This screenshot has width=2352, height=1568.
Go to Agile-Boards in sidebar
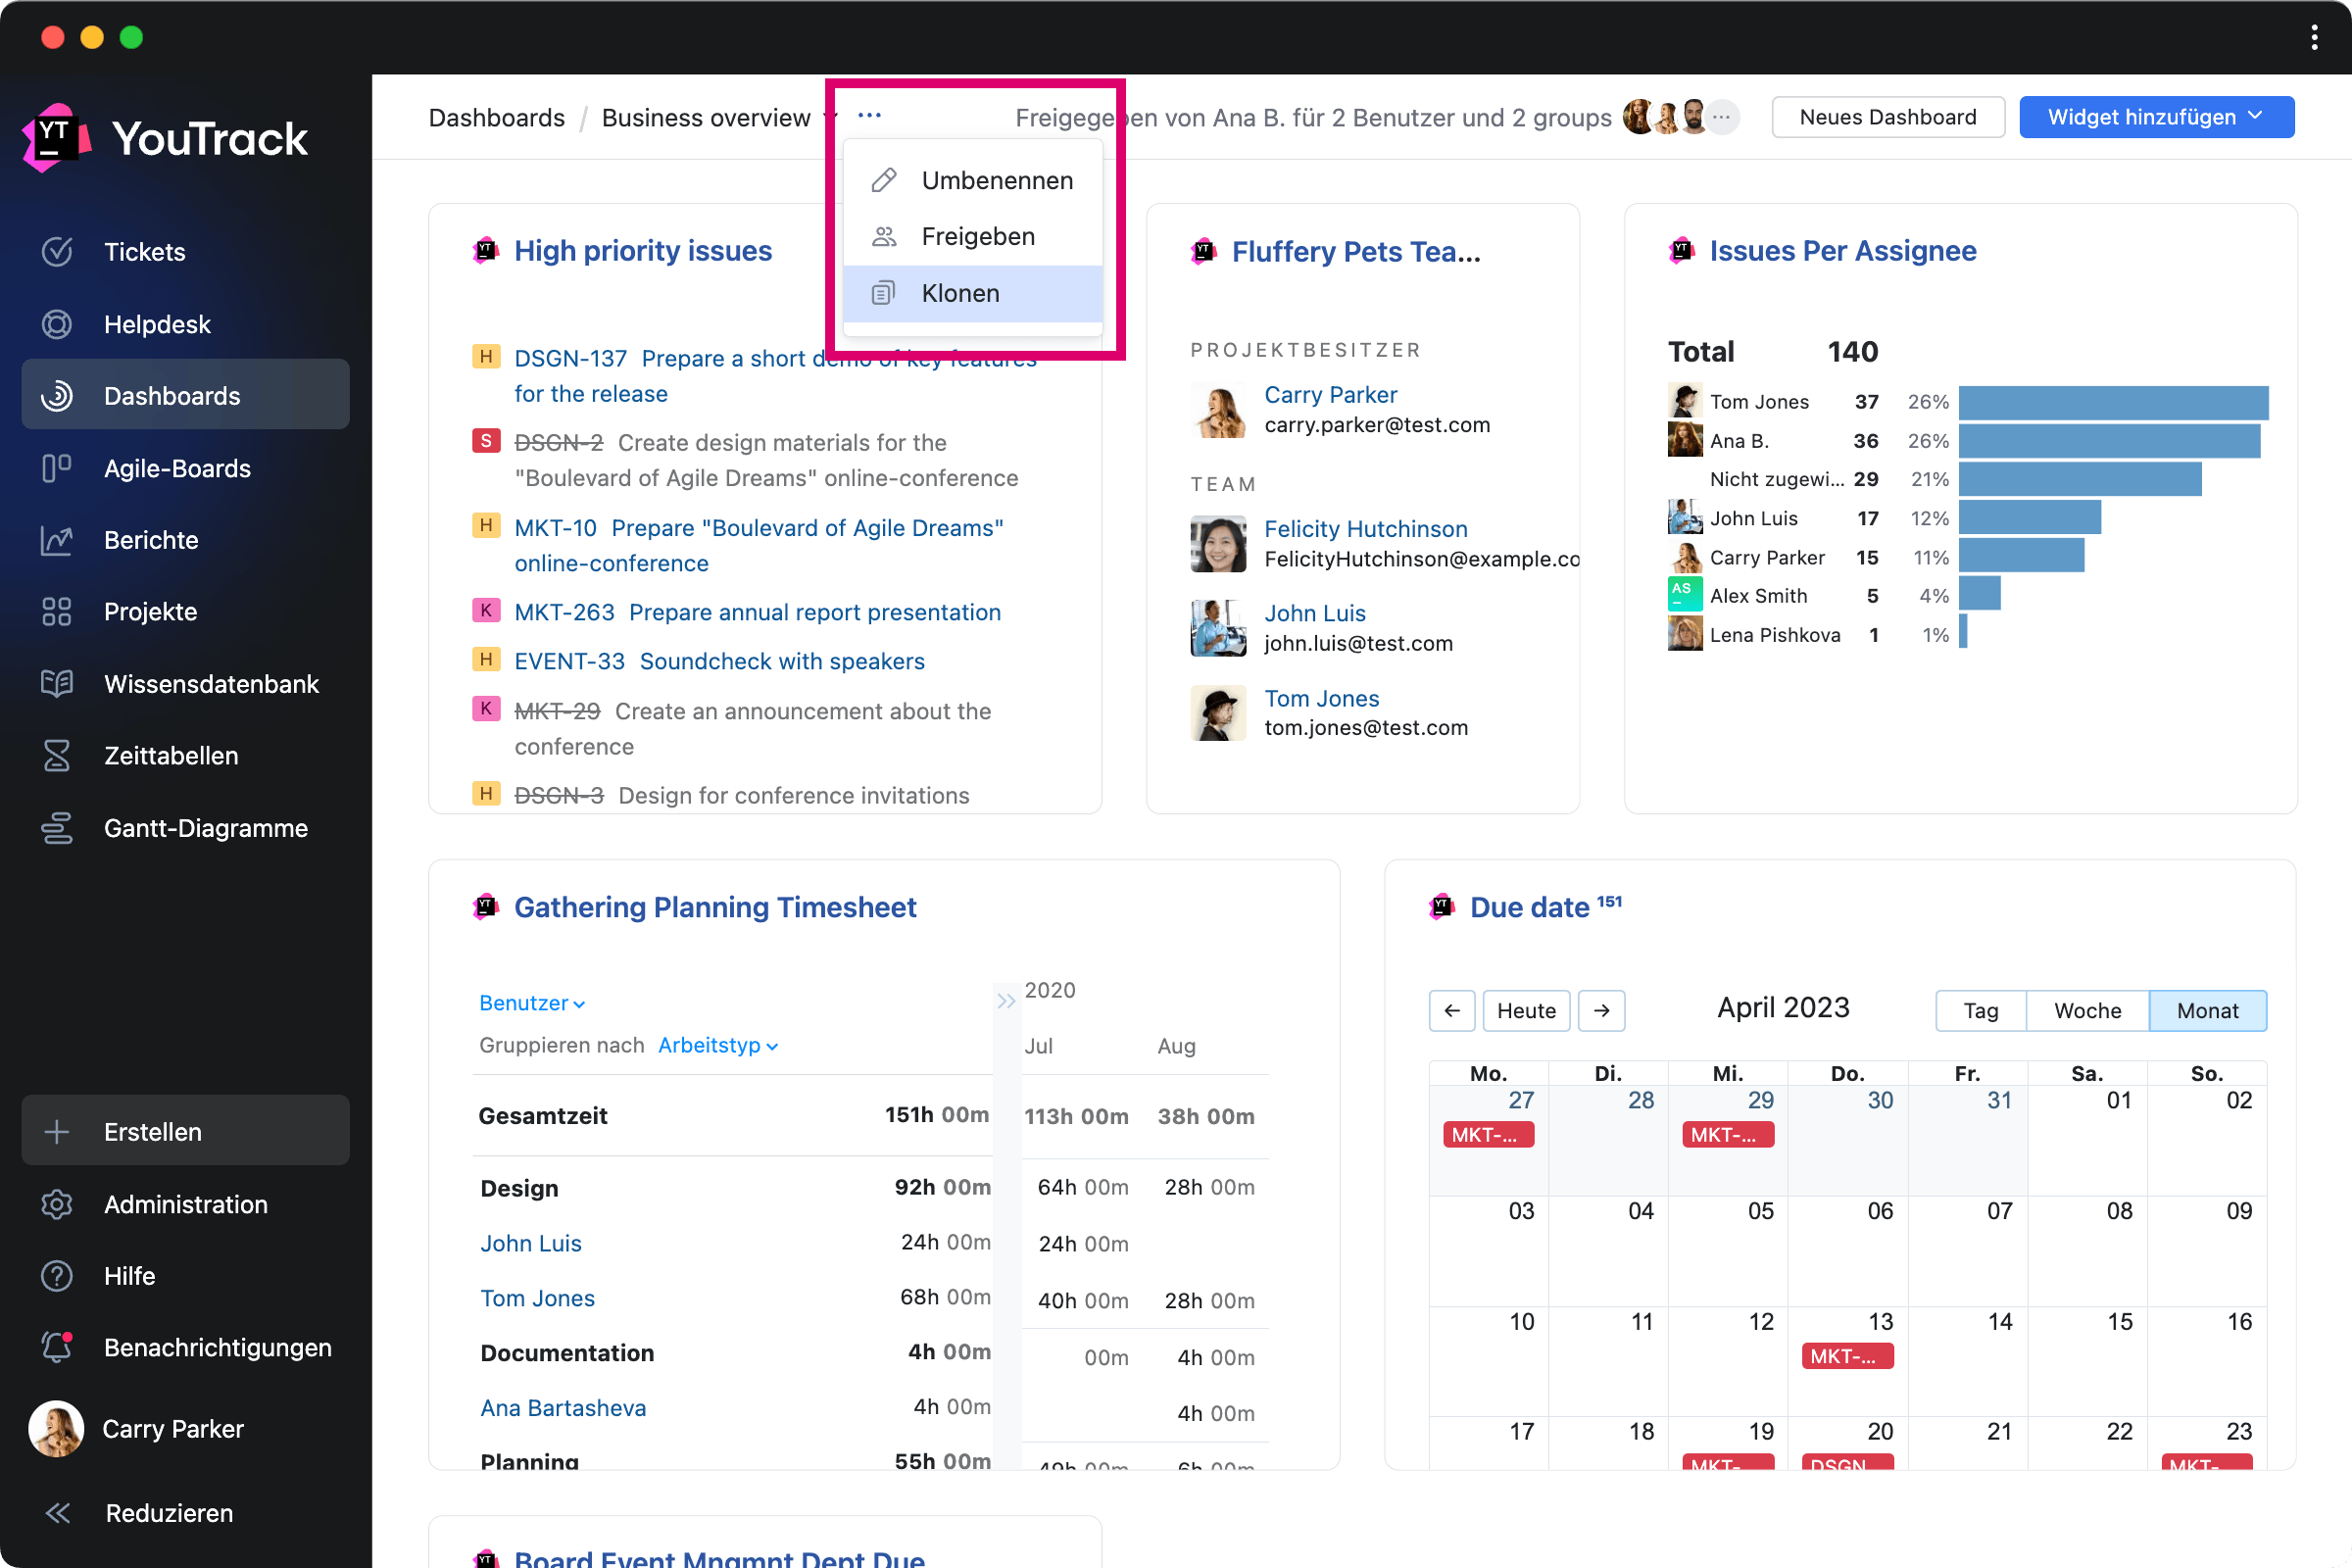coord(57,468)
